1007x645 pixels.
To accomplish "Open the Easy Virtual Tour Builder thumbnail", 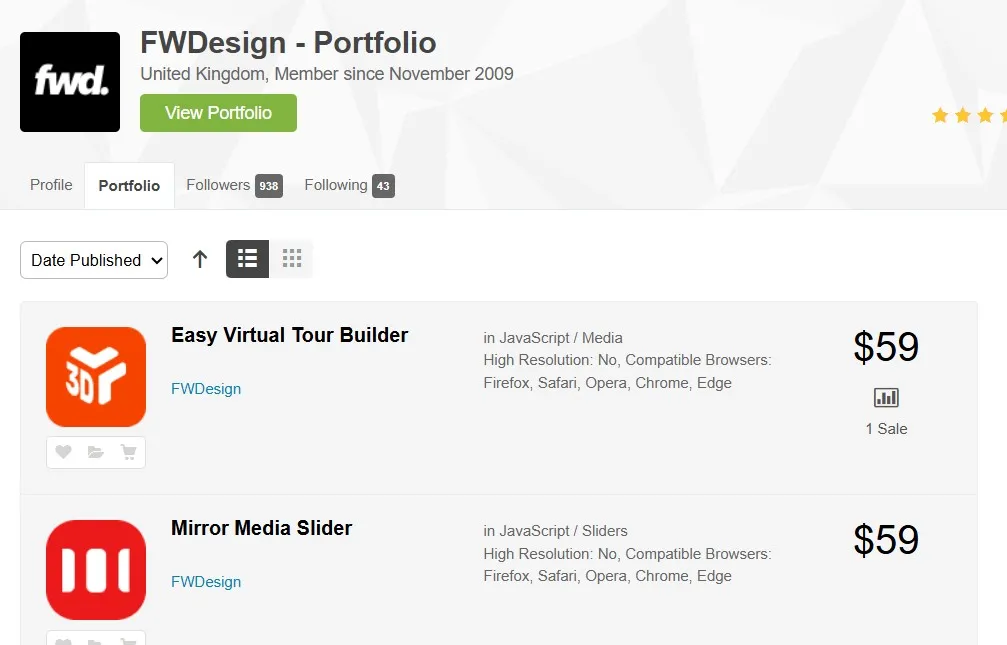I will click(x=96, y=377).
